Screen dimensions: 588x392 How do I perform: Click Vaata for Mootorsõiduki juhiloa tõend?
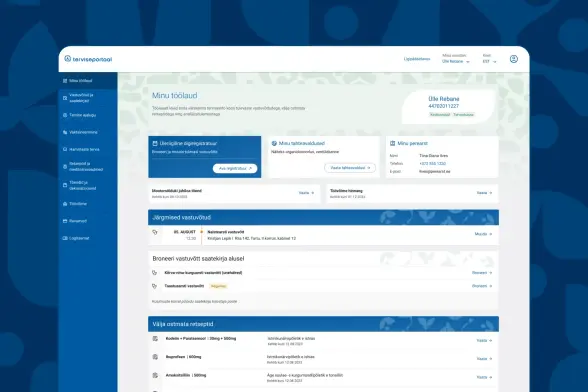(306, 193)
